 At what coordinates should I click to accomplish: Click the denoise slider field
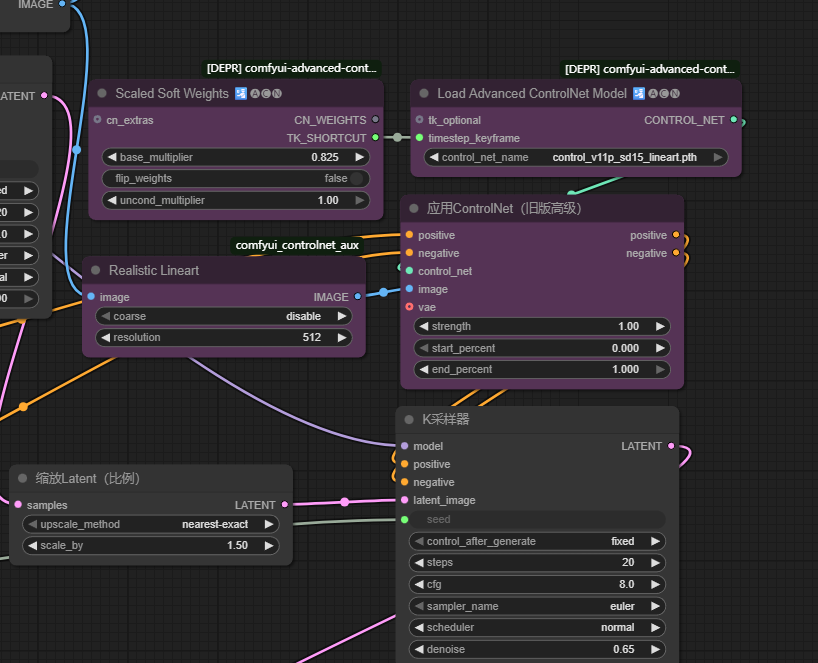(x=537, y=649)
